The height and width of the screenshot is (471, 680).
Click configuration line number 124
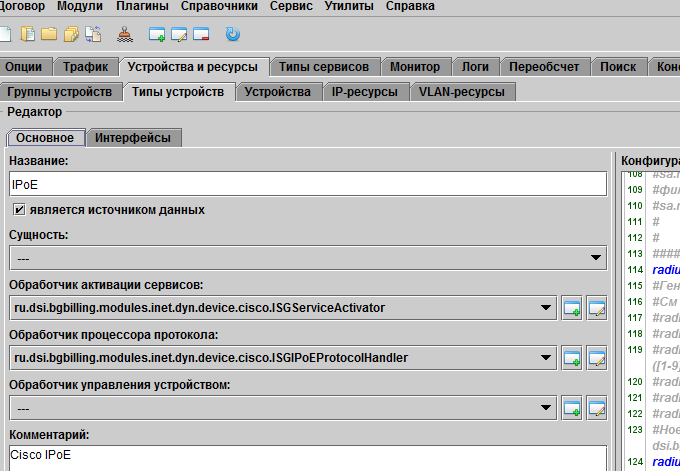(x=635, y=461)
